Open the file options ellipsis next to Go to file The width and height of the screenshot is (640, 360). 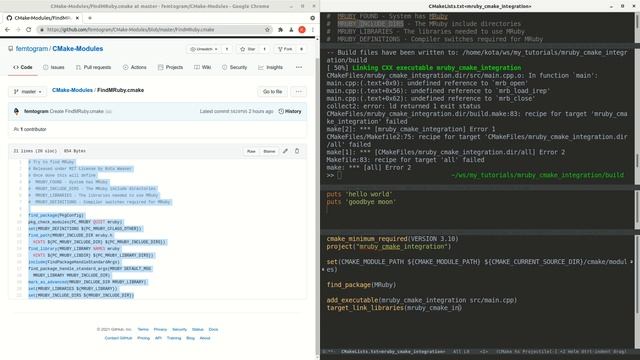click(299, 92)
